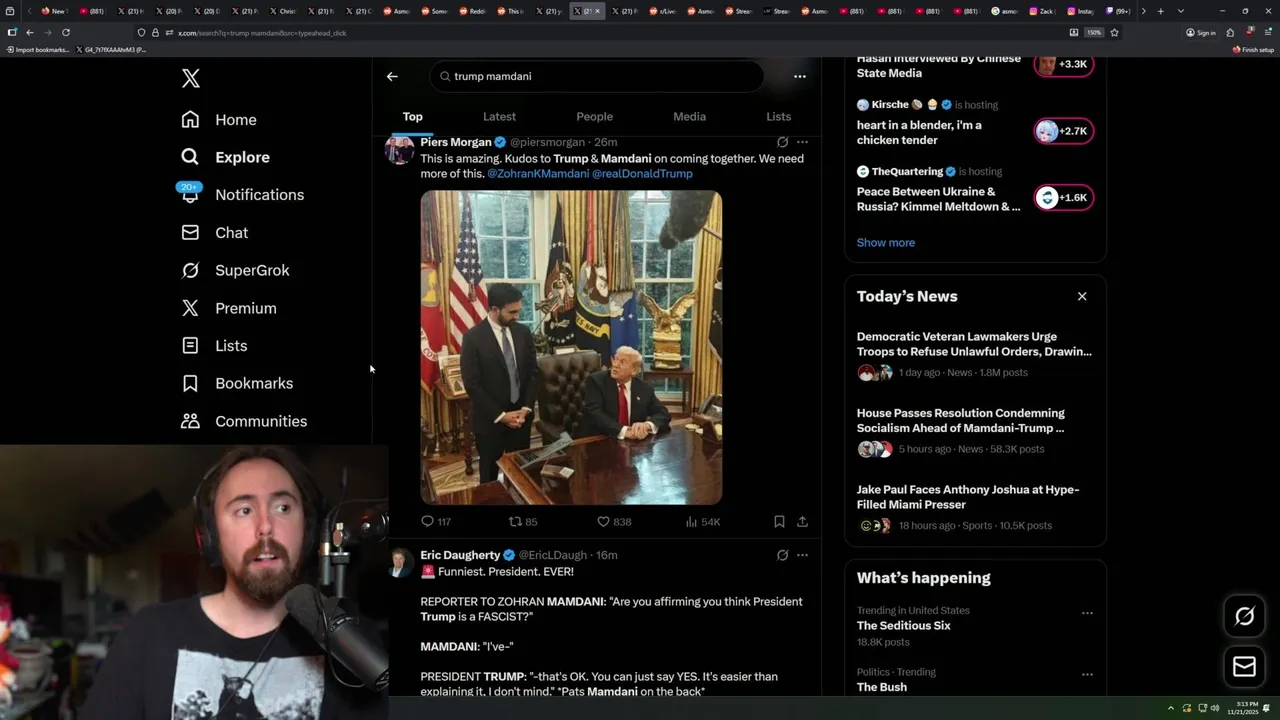Open the floating messages envelope button
This screenshot has height=720, width=1280.
[1245, 667]
